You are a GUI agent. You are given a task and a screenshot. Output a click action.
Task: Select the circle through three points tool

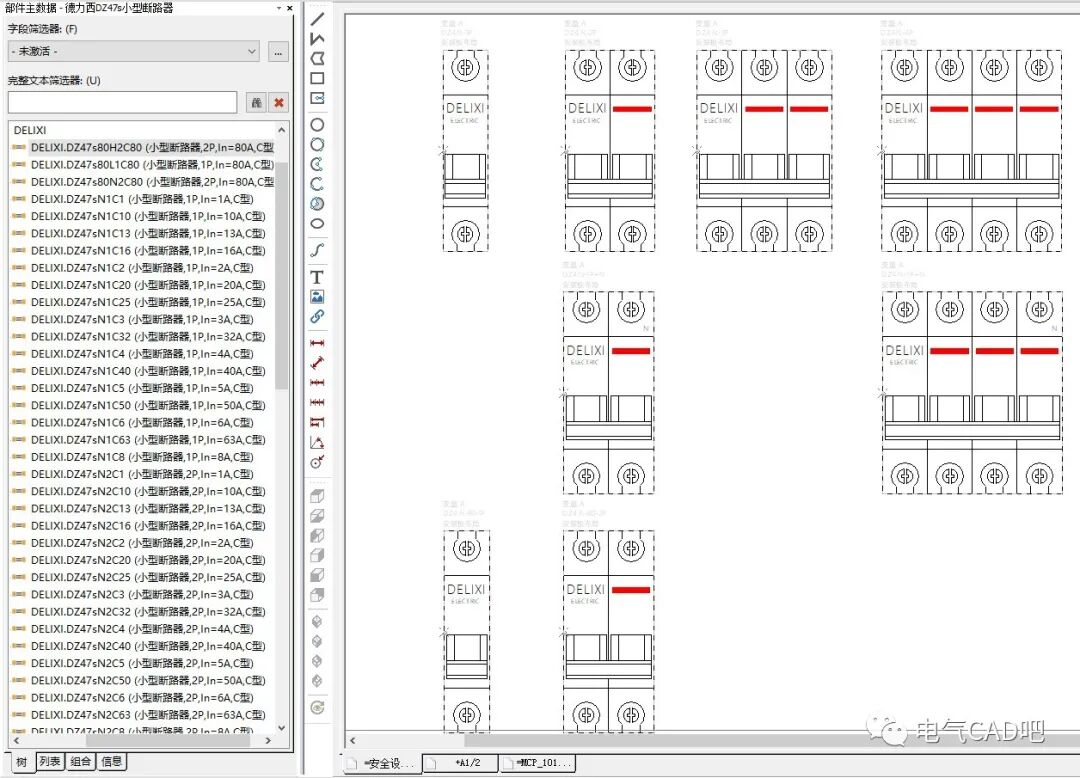317,145
